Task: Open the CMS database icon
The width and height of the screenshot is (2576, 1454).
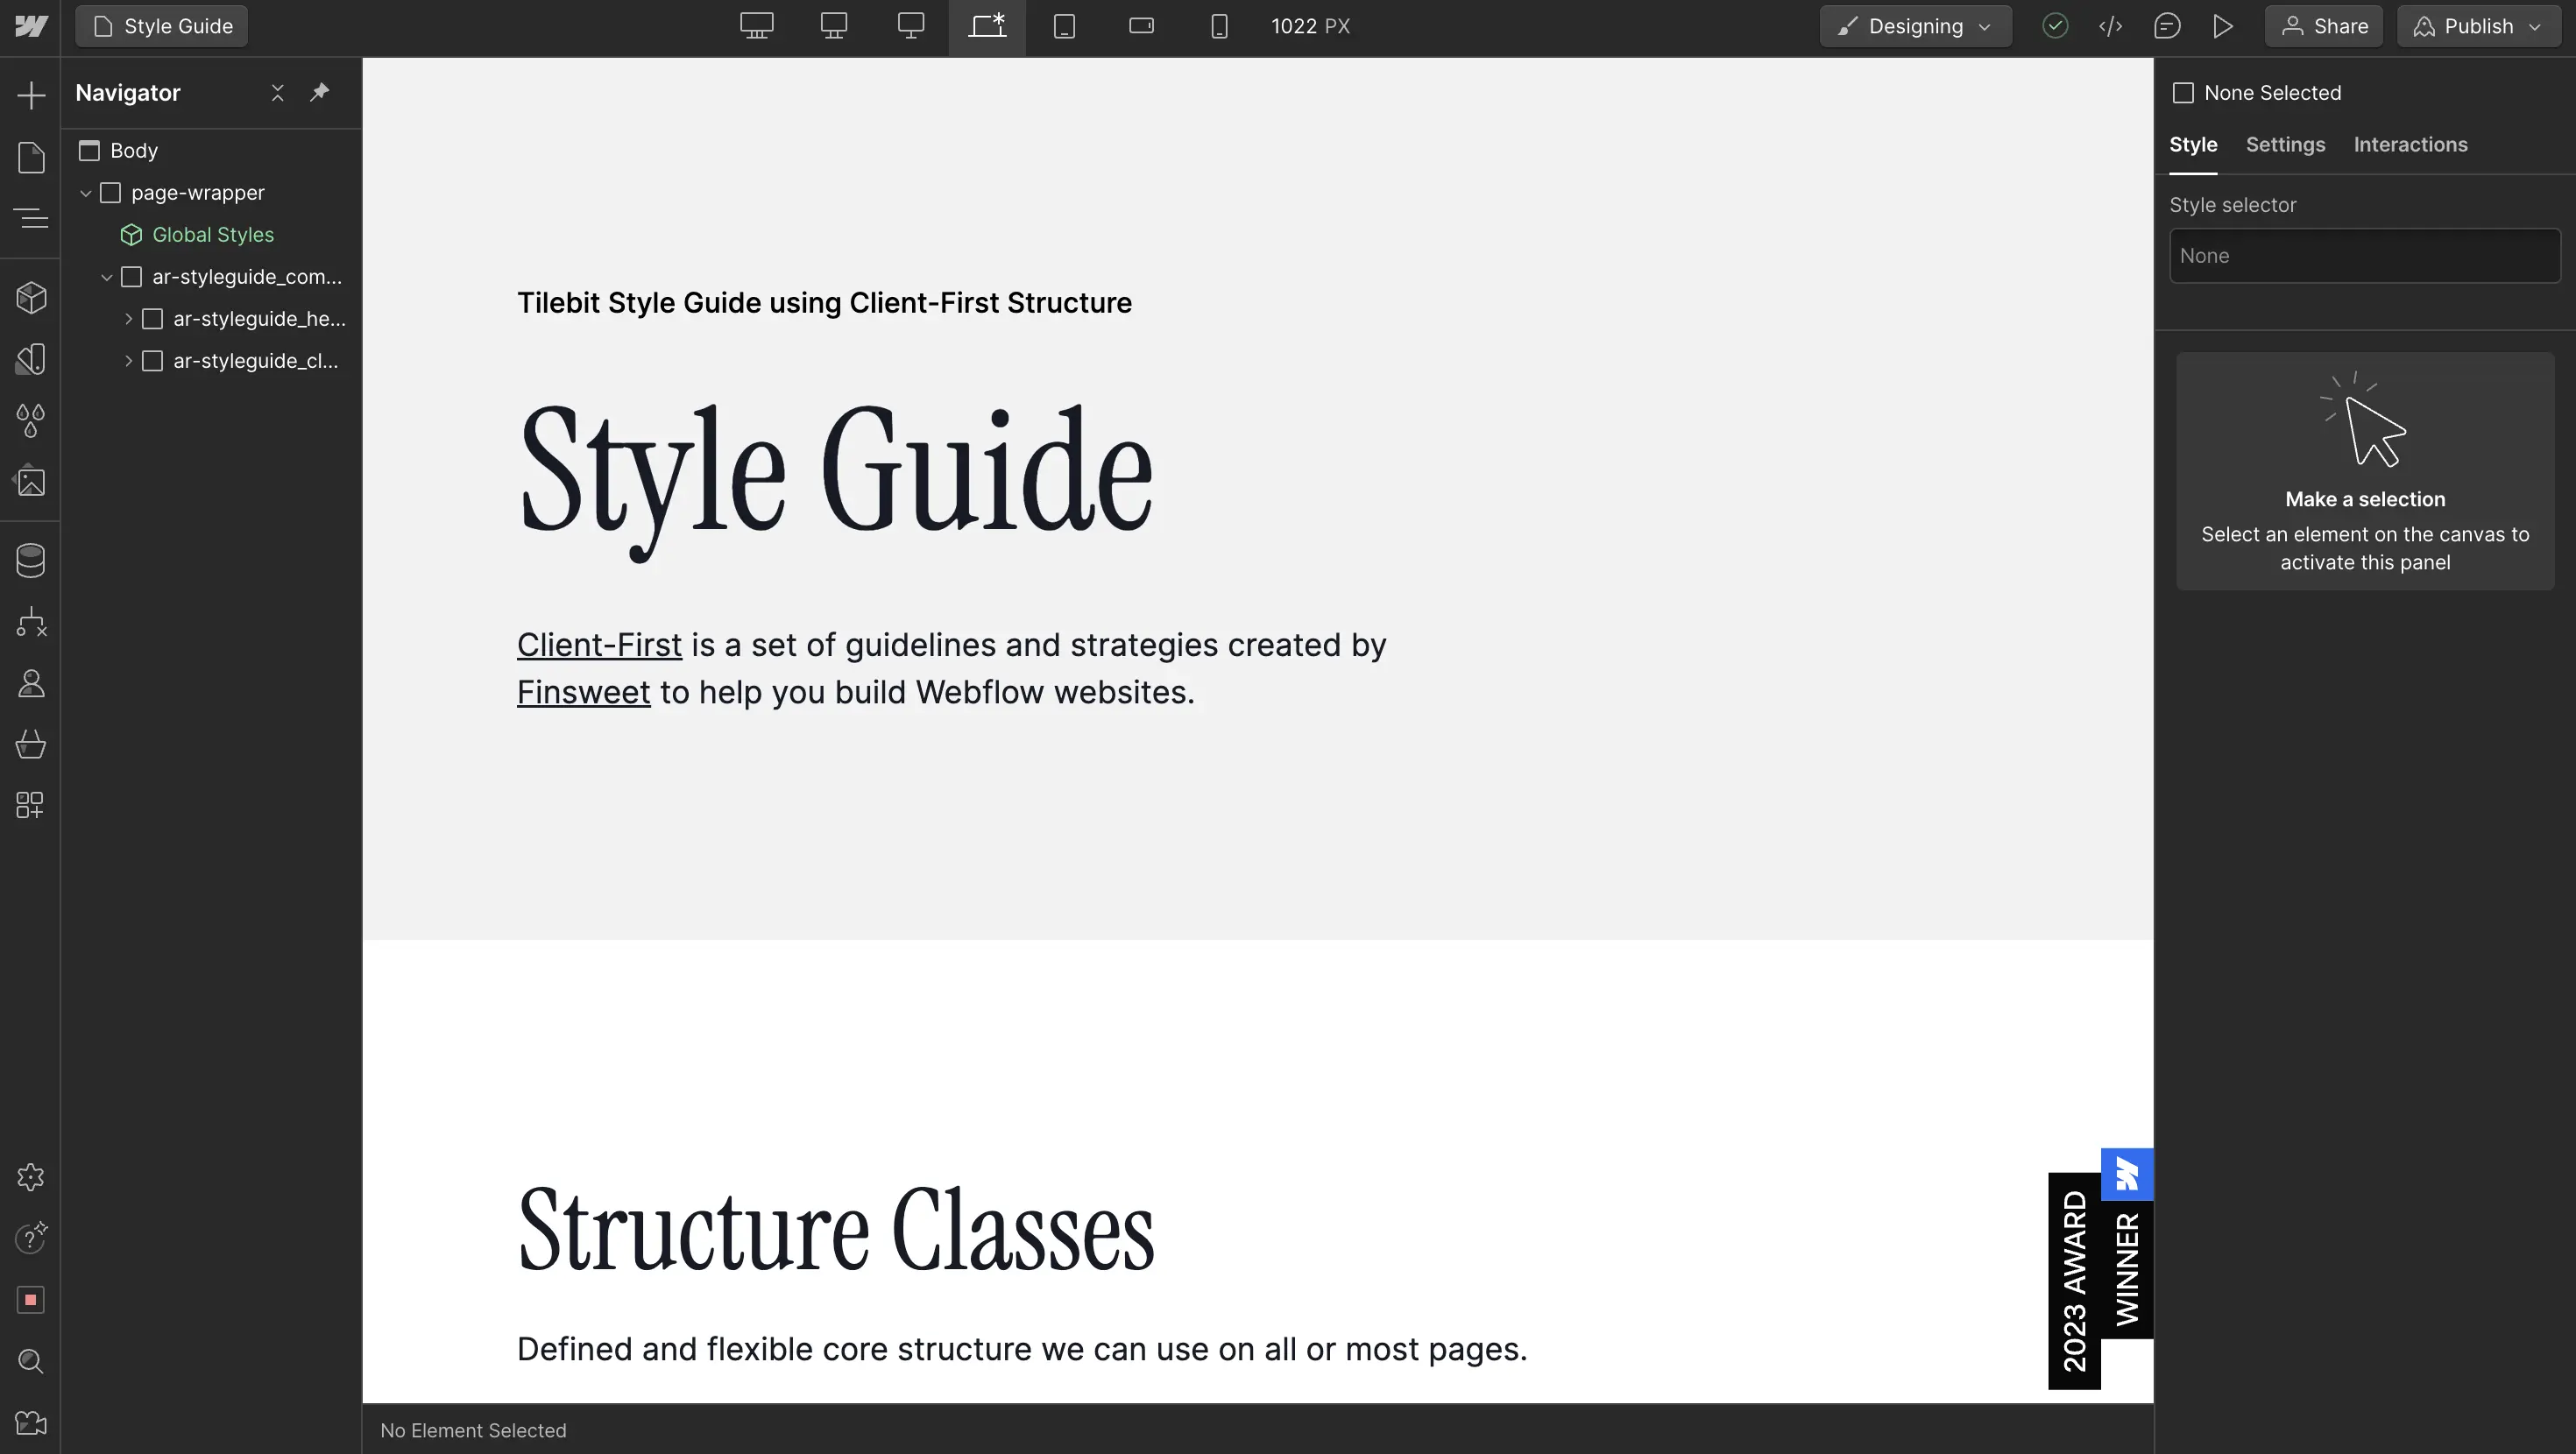Action: tap(31, 560)
